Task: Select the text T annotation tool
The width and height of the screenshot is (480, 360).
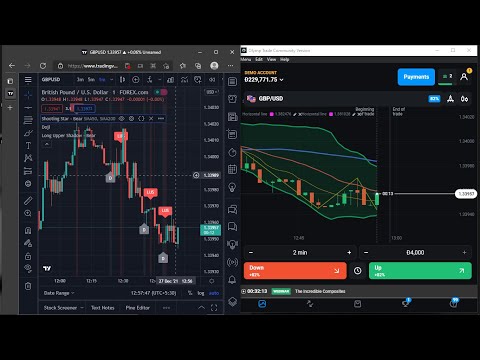Action: (28, 146)
